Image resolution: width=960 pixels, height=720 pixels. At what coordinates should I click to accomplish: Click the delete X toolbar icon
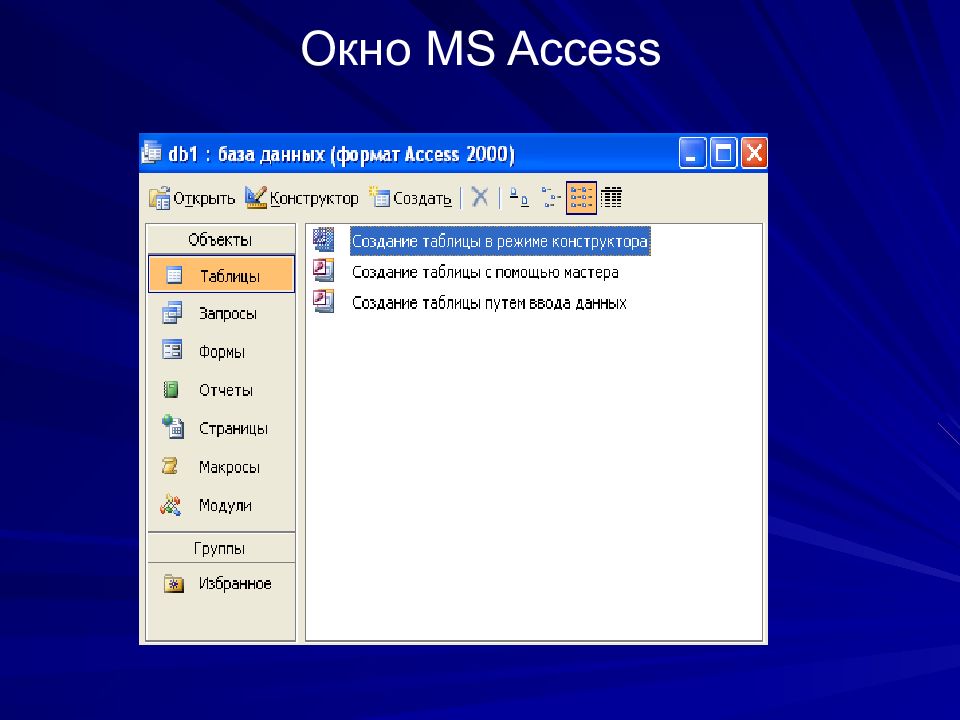[480, 197]
